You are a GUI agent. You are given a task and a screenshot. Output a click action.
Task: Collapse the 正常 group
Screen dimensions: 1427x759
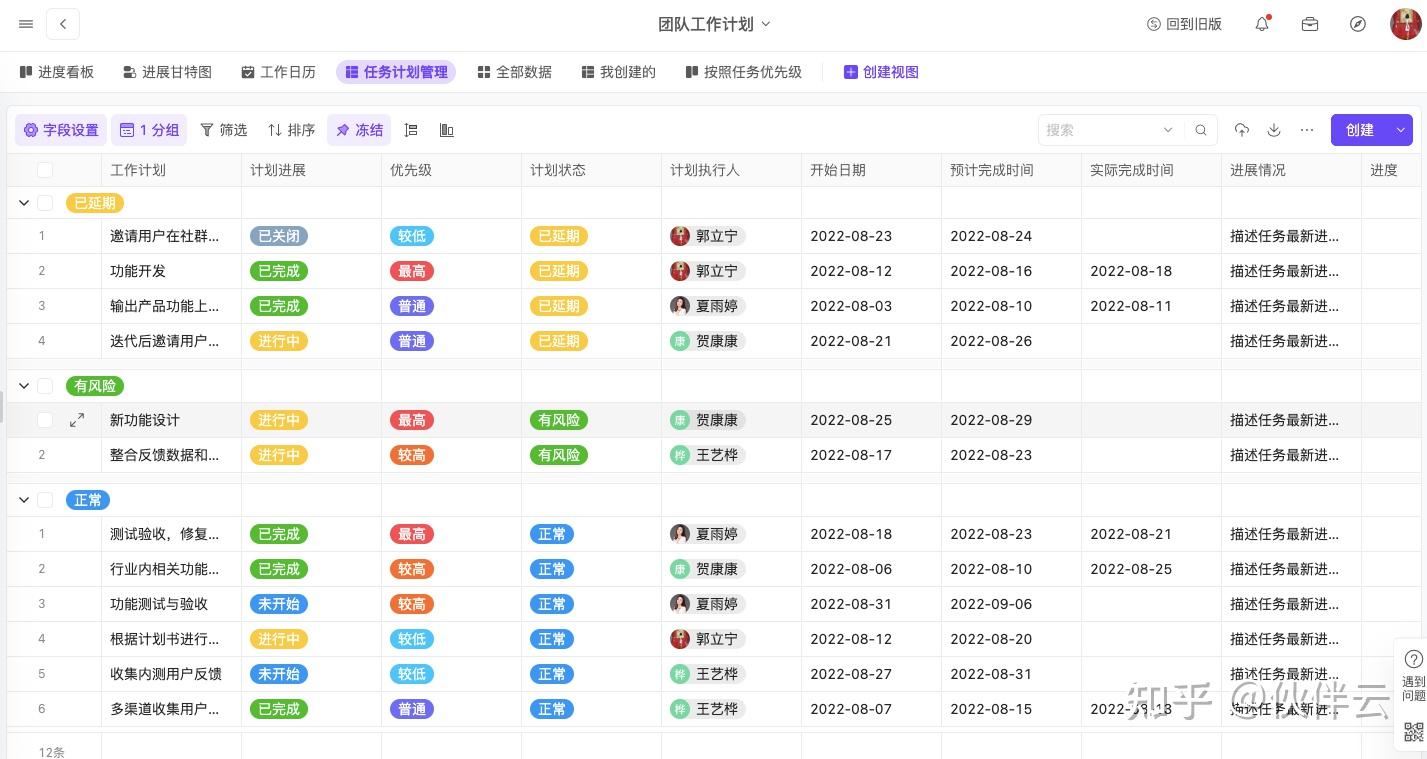click(24, 500)
